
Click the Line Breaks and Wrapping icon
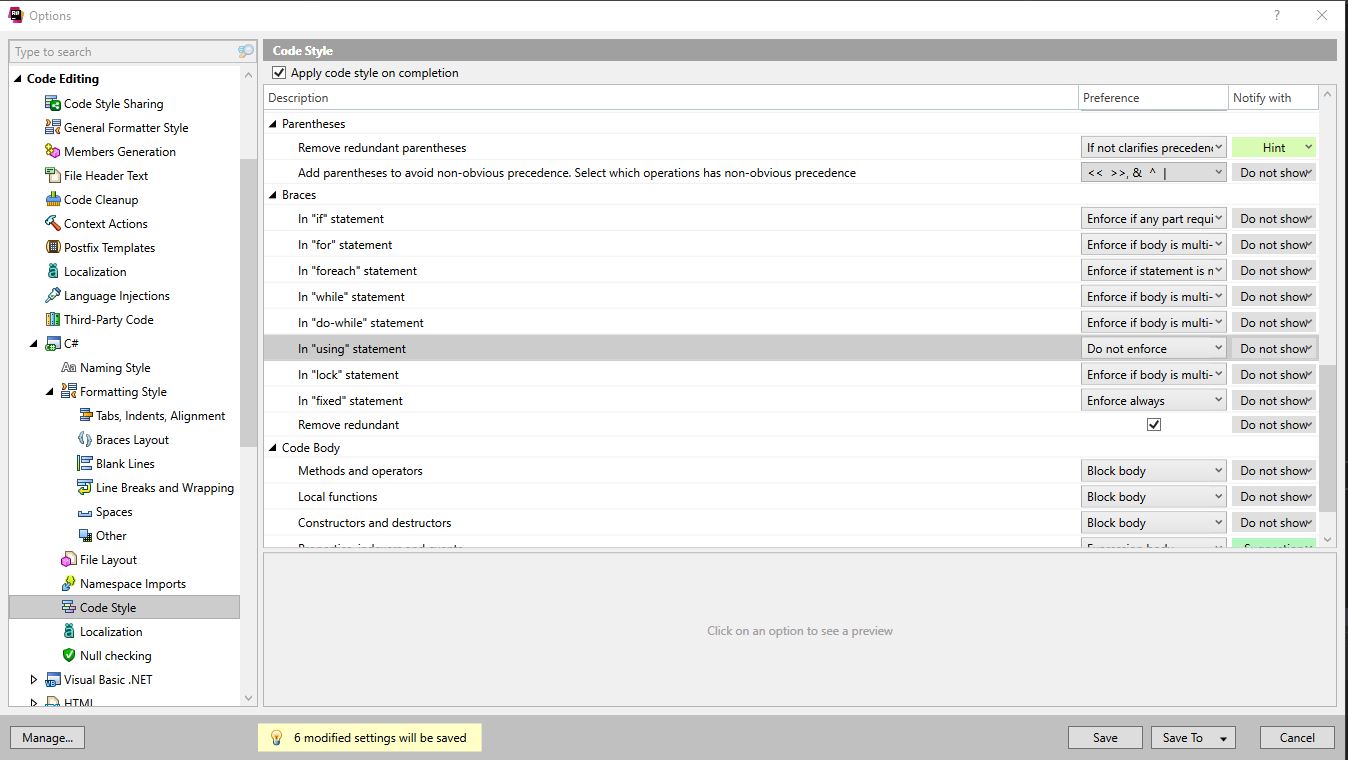[85, 487]
